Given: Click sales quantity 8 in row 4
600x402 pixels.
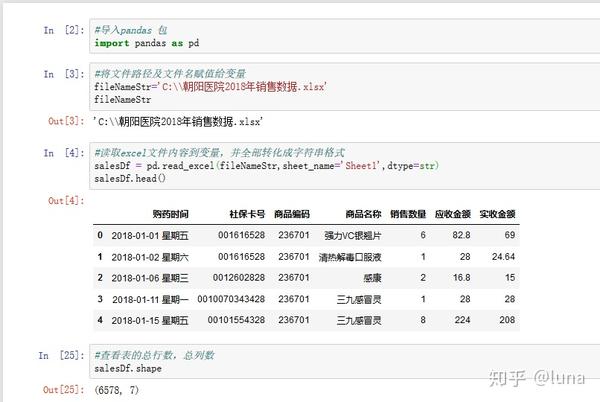Looking at the screenshot, I should point(423,320).
